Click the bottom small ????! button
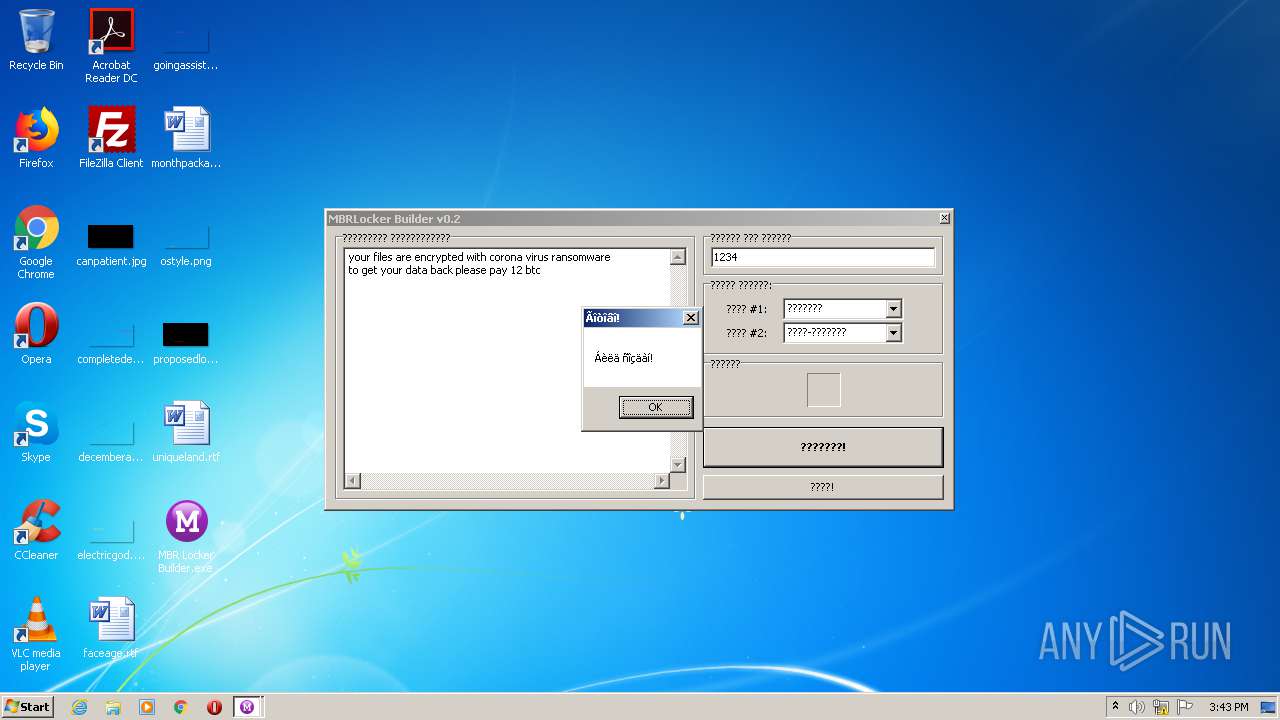1280x720 pixels. (823, 487)
